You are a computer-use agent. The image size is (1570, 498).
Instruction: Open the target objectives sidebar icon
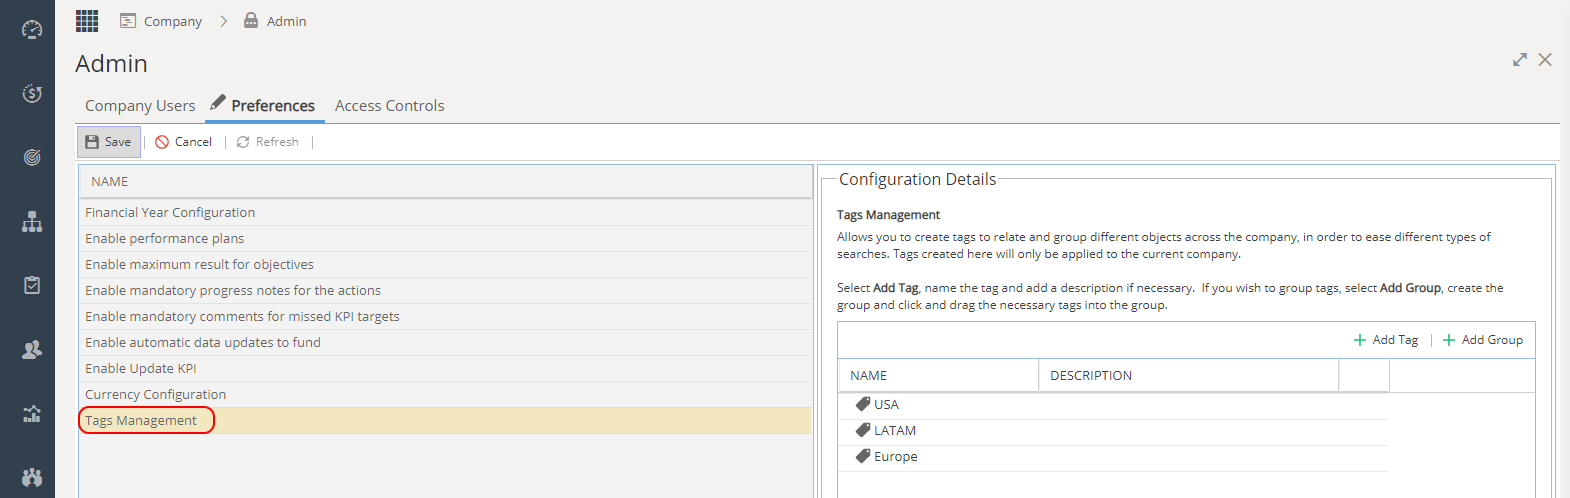[32, 158]
